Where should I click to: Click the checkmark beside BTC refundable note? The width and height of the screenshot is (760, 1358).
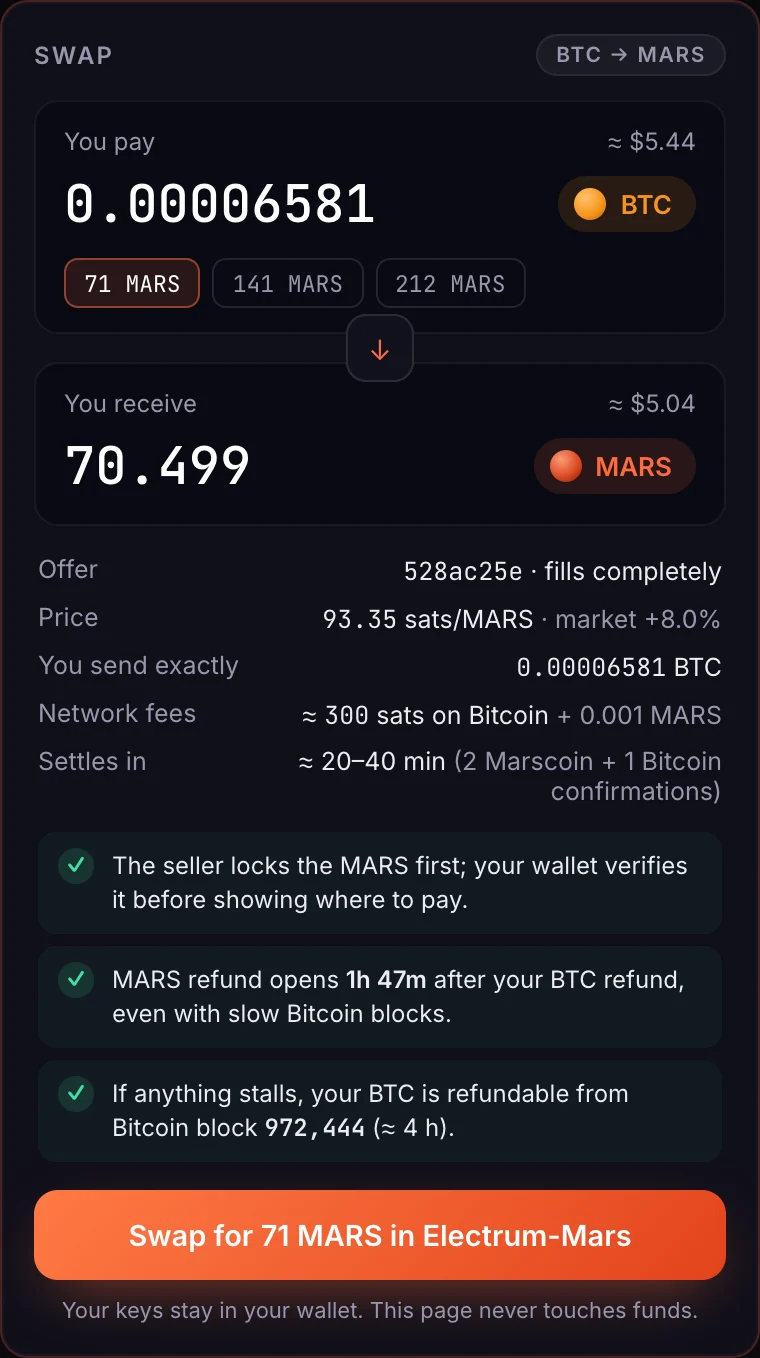(x=75, y=1094)
